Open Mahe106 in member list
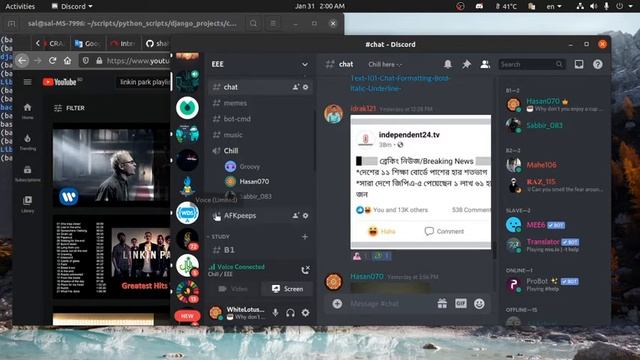The height and width of the screenshot is (360, 640). point(554,165)
